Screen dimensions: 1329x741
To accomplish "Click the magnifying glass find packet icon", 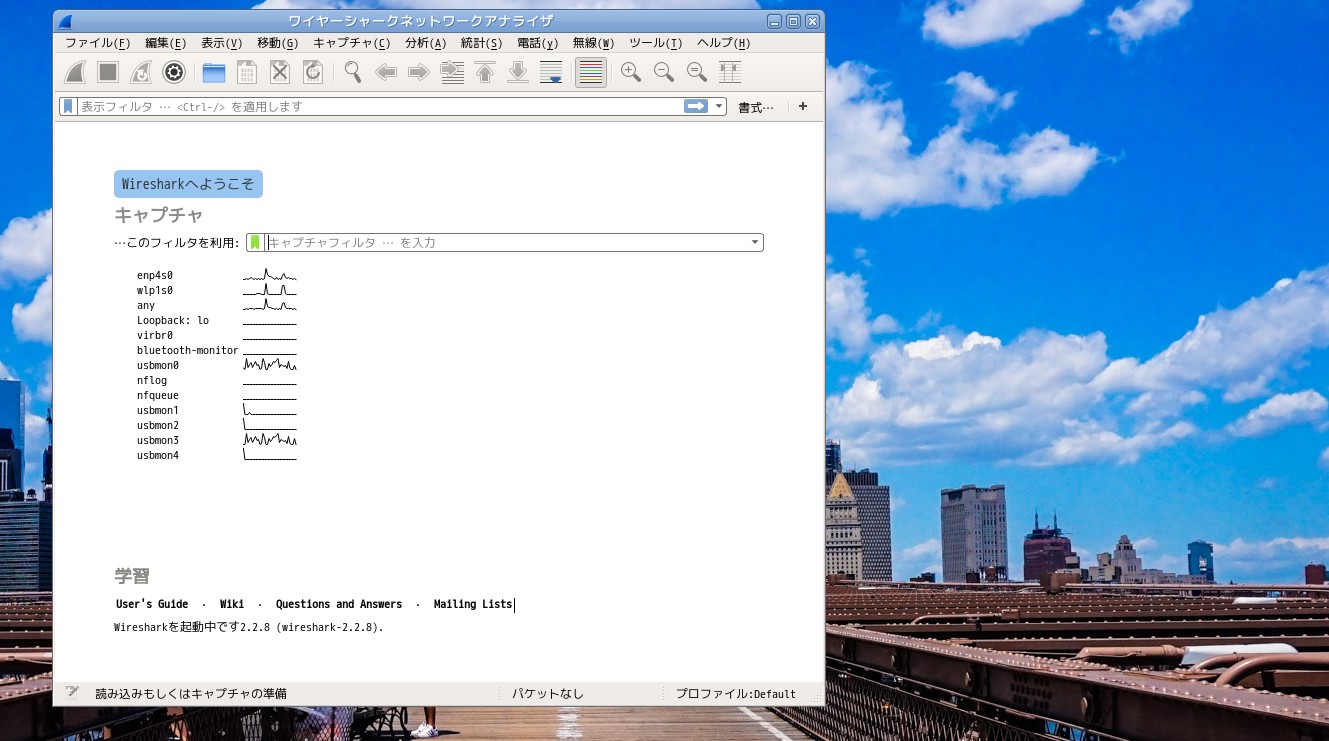I will click(352, 72).
